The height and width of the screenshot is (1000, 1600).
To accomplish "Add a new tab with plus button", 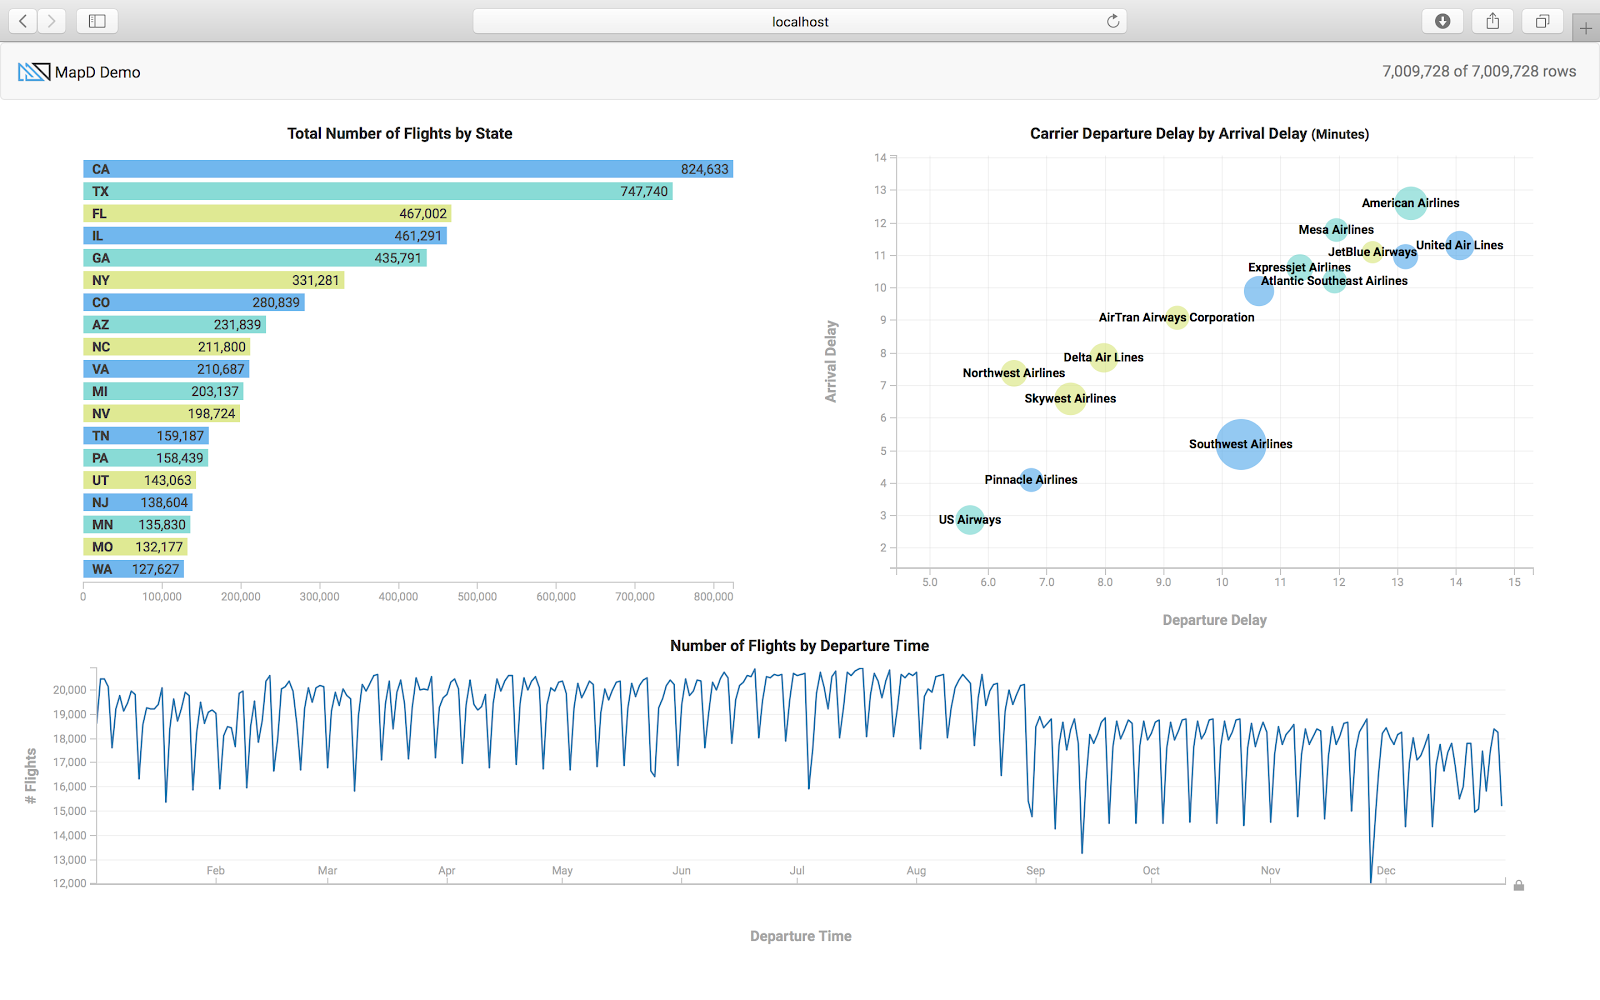I will pos(1585,28).
